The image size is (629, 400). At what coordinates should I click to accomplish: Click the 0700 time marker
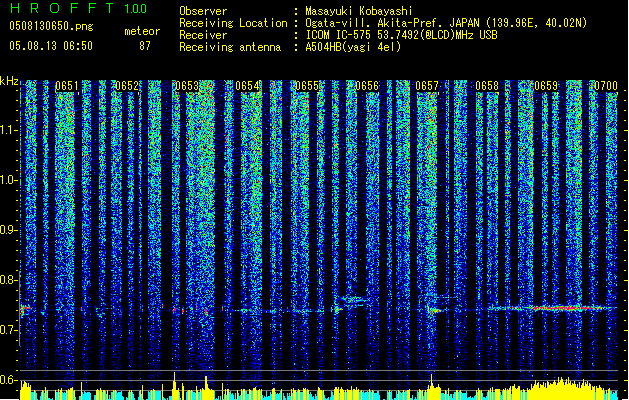[x=606, y=86]
